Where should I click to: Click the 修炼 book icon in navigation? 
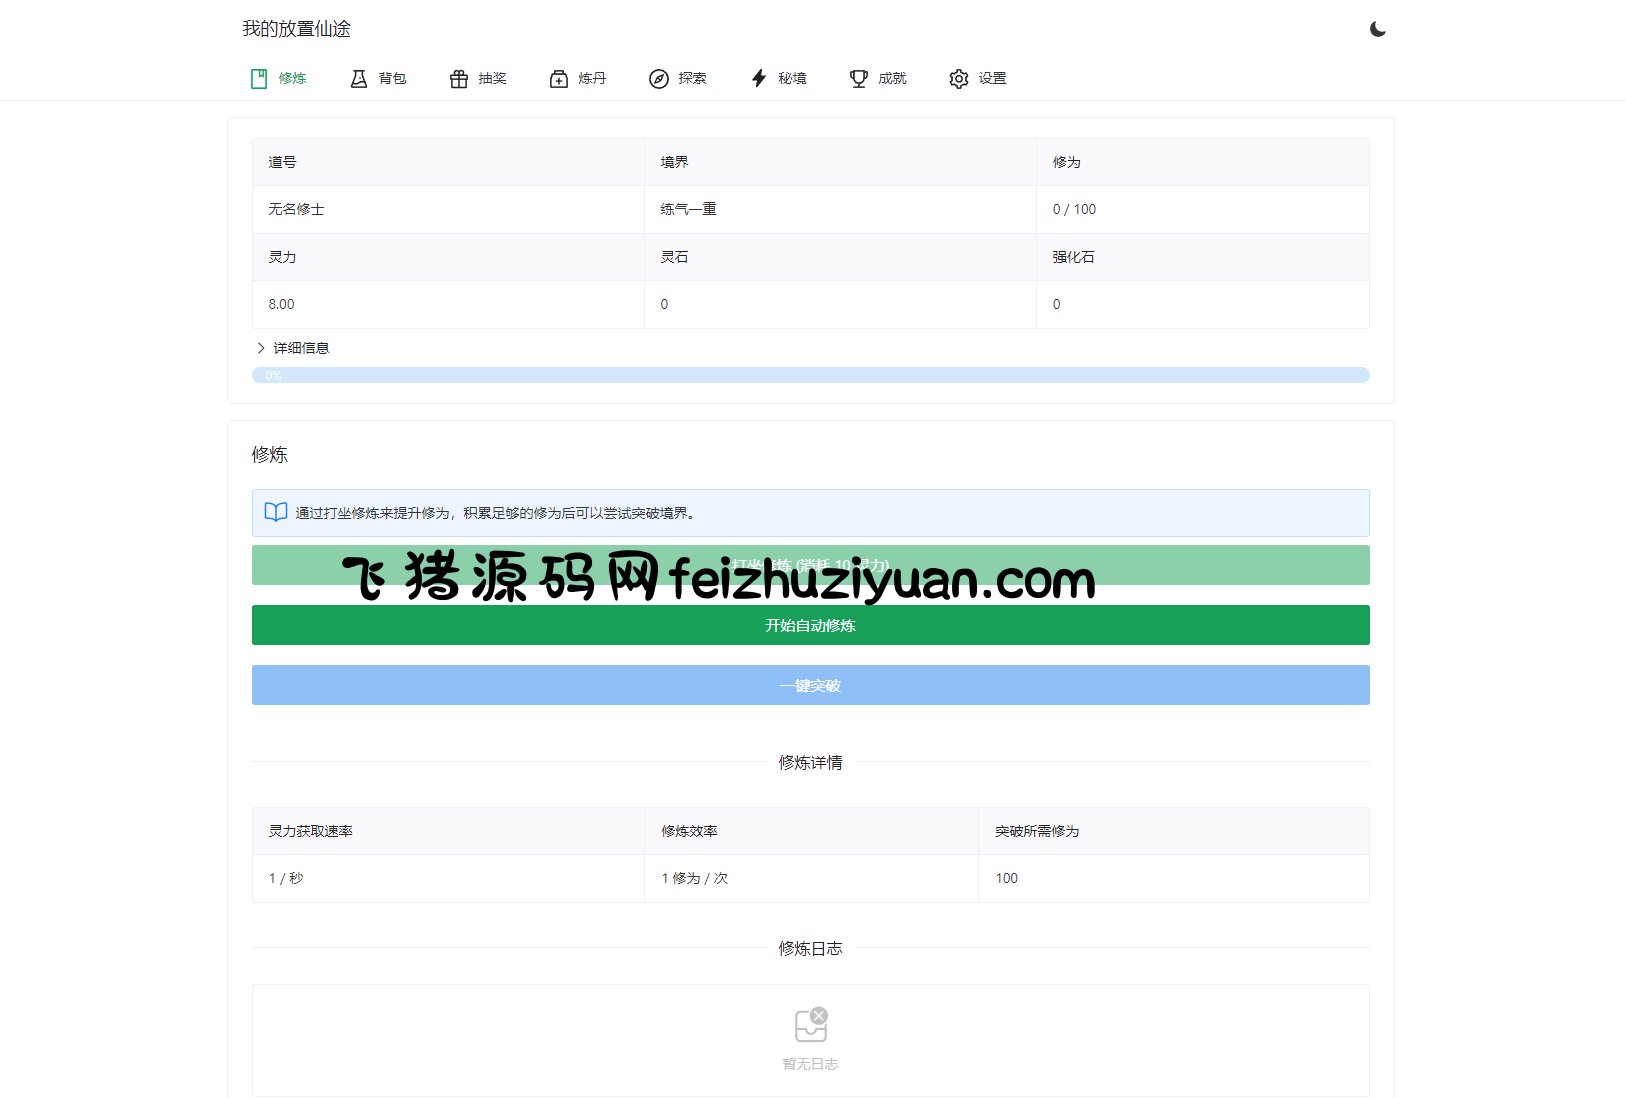(259, 79)
